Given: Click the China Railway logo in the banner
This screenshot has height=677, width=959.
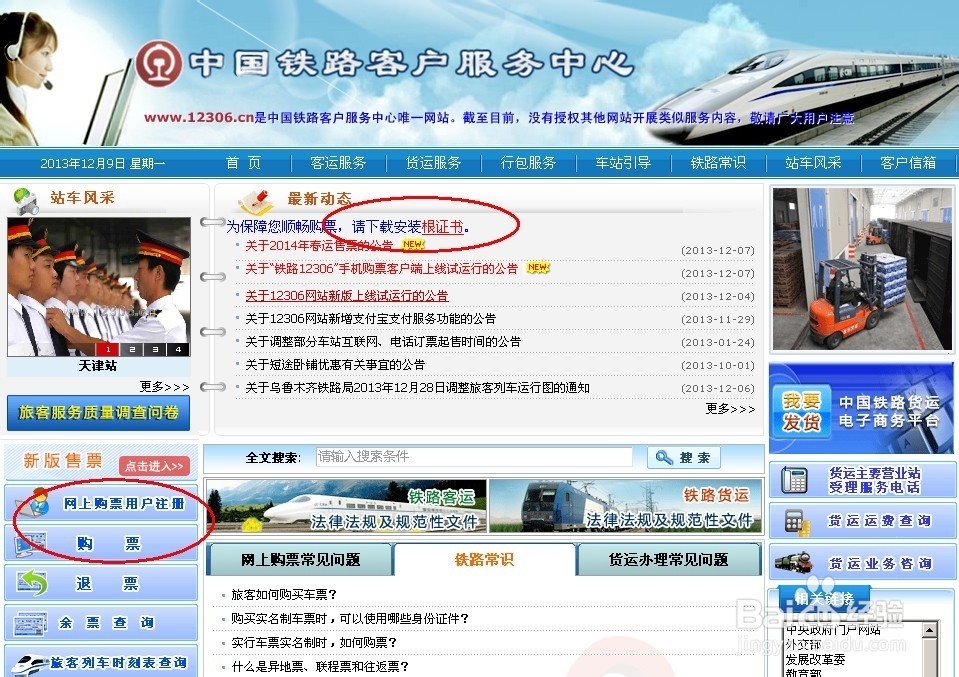Looking at the screenshot, I should pyautogui.click(x=159, y=63).
